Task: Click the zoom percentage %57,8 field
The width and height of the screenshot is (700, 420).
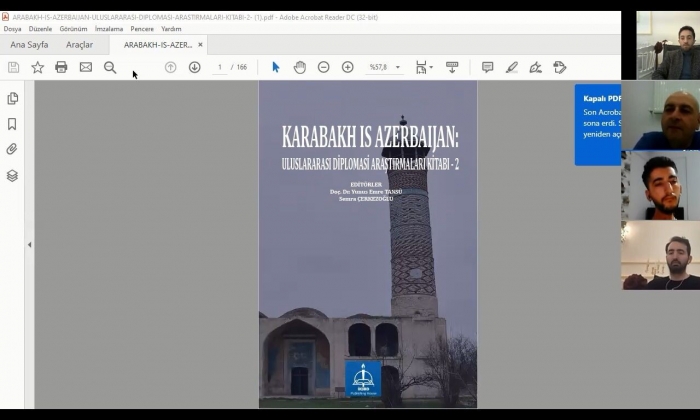Action: pos(378,67)
